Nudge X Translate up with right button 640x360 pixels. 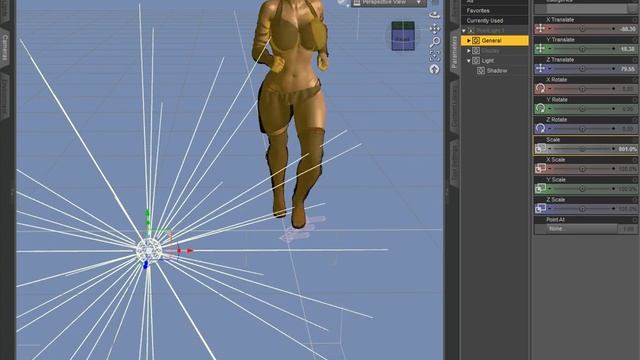click(x=613, y=29)
